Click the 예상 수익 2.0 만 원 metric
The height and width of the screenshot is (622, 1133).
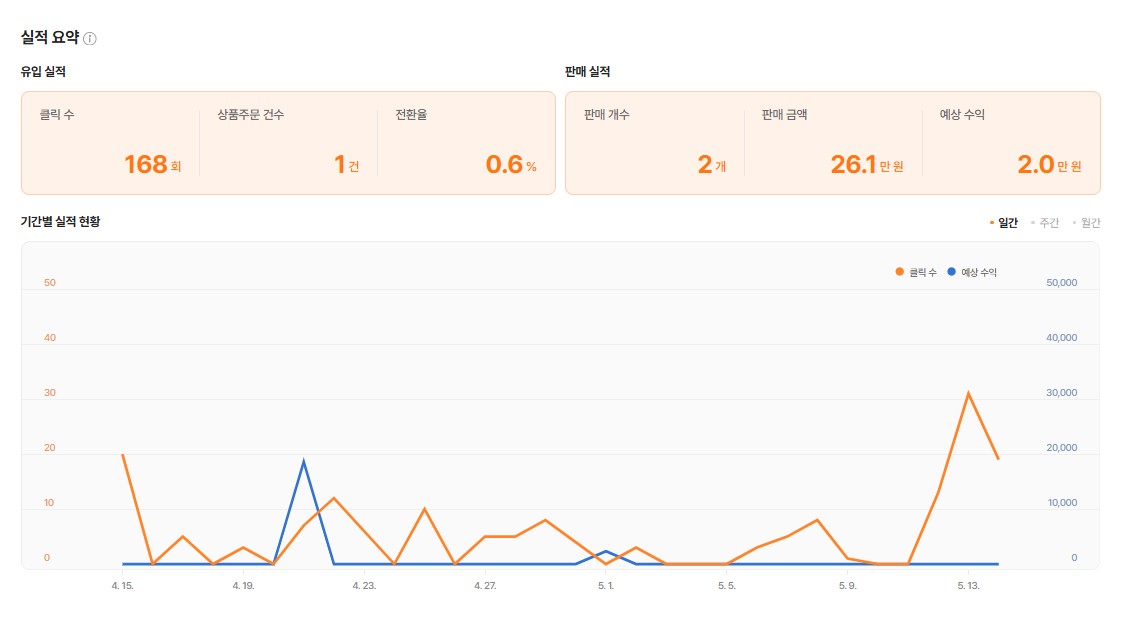click(x=1010, y=143)
